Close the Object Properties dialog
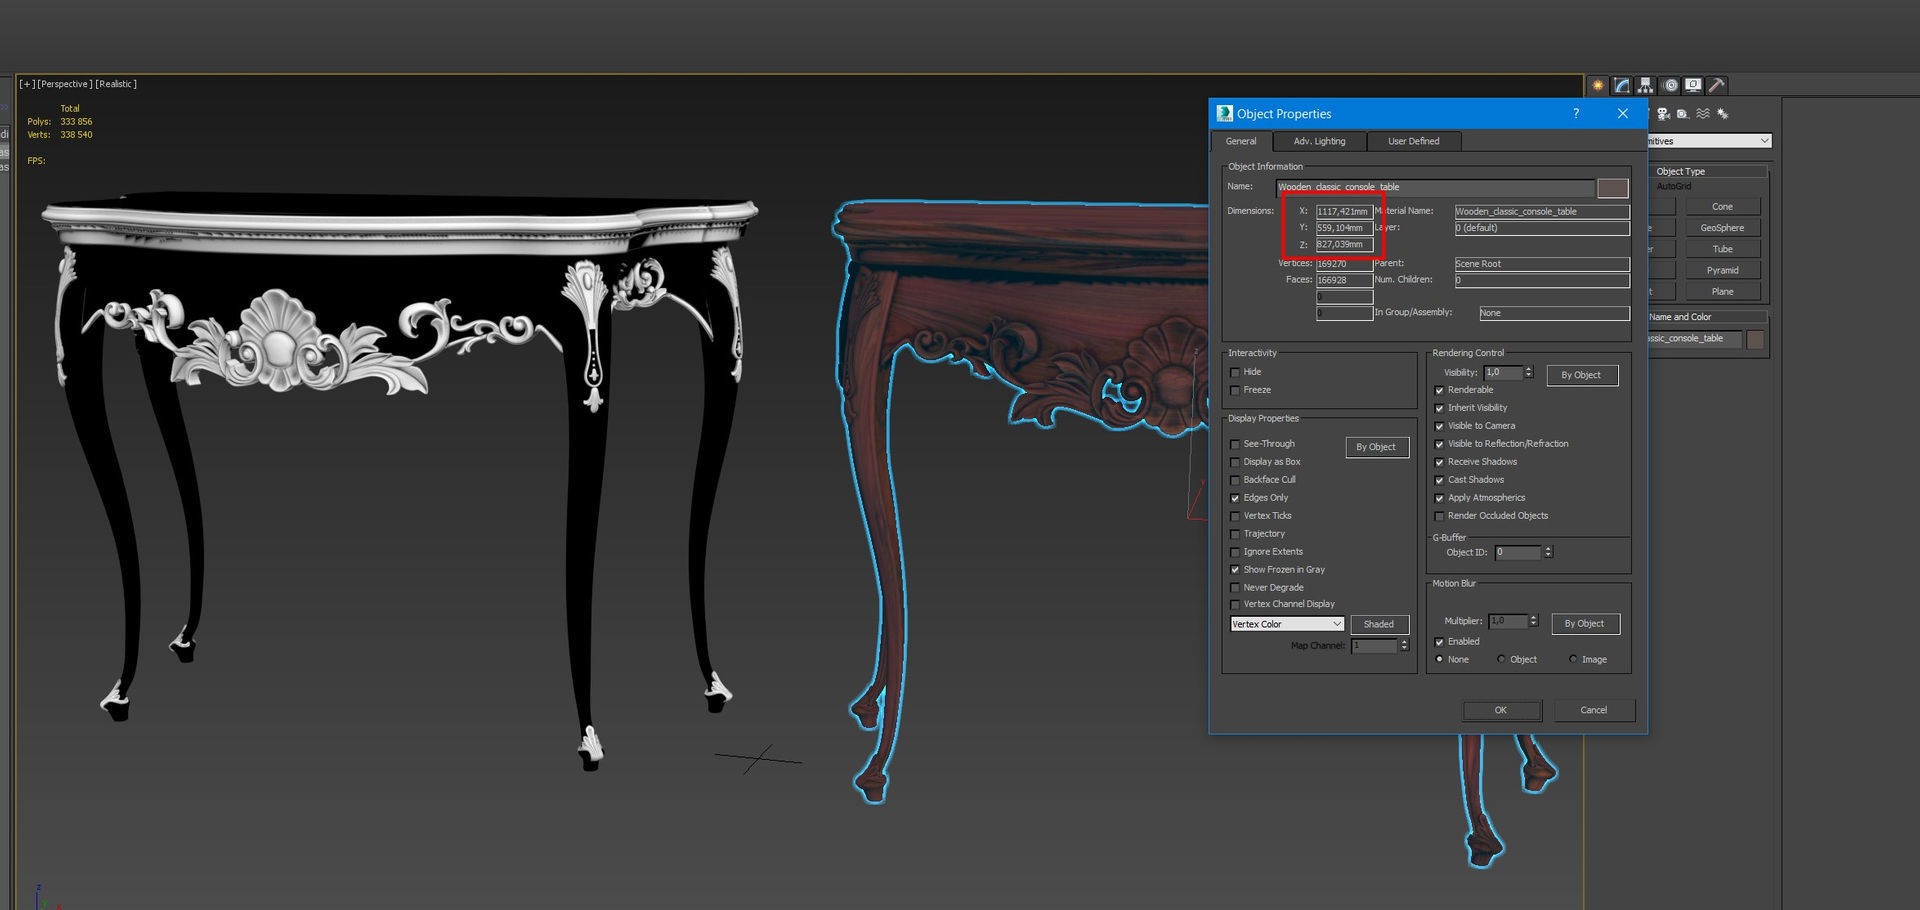The height and width of the screenshot is (910, 1920). pyautogui.click(x=1623, y=113)
